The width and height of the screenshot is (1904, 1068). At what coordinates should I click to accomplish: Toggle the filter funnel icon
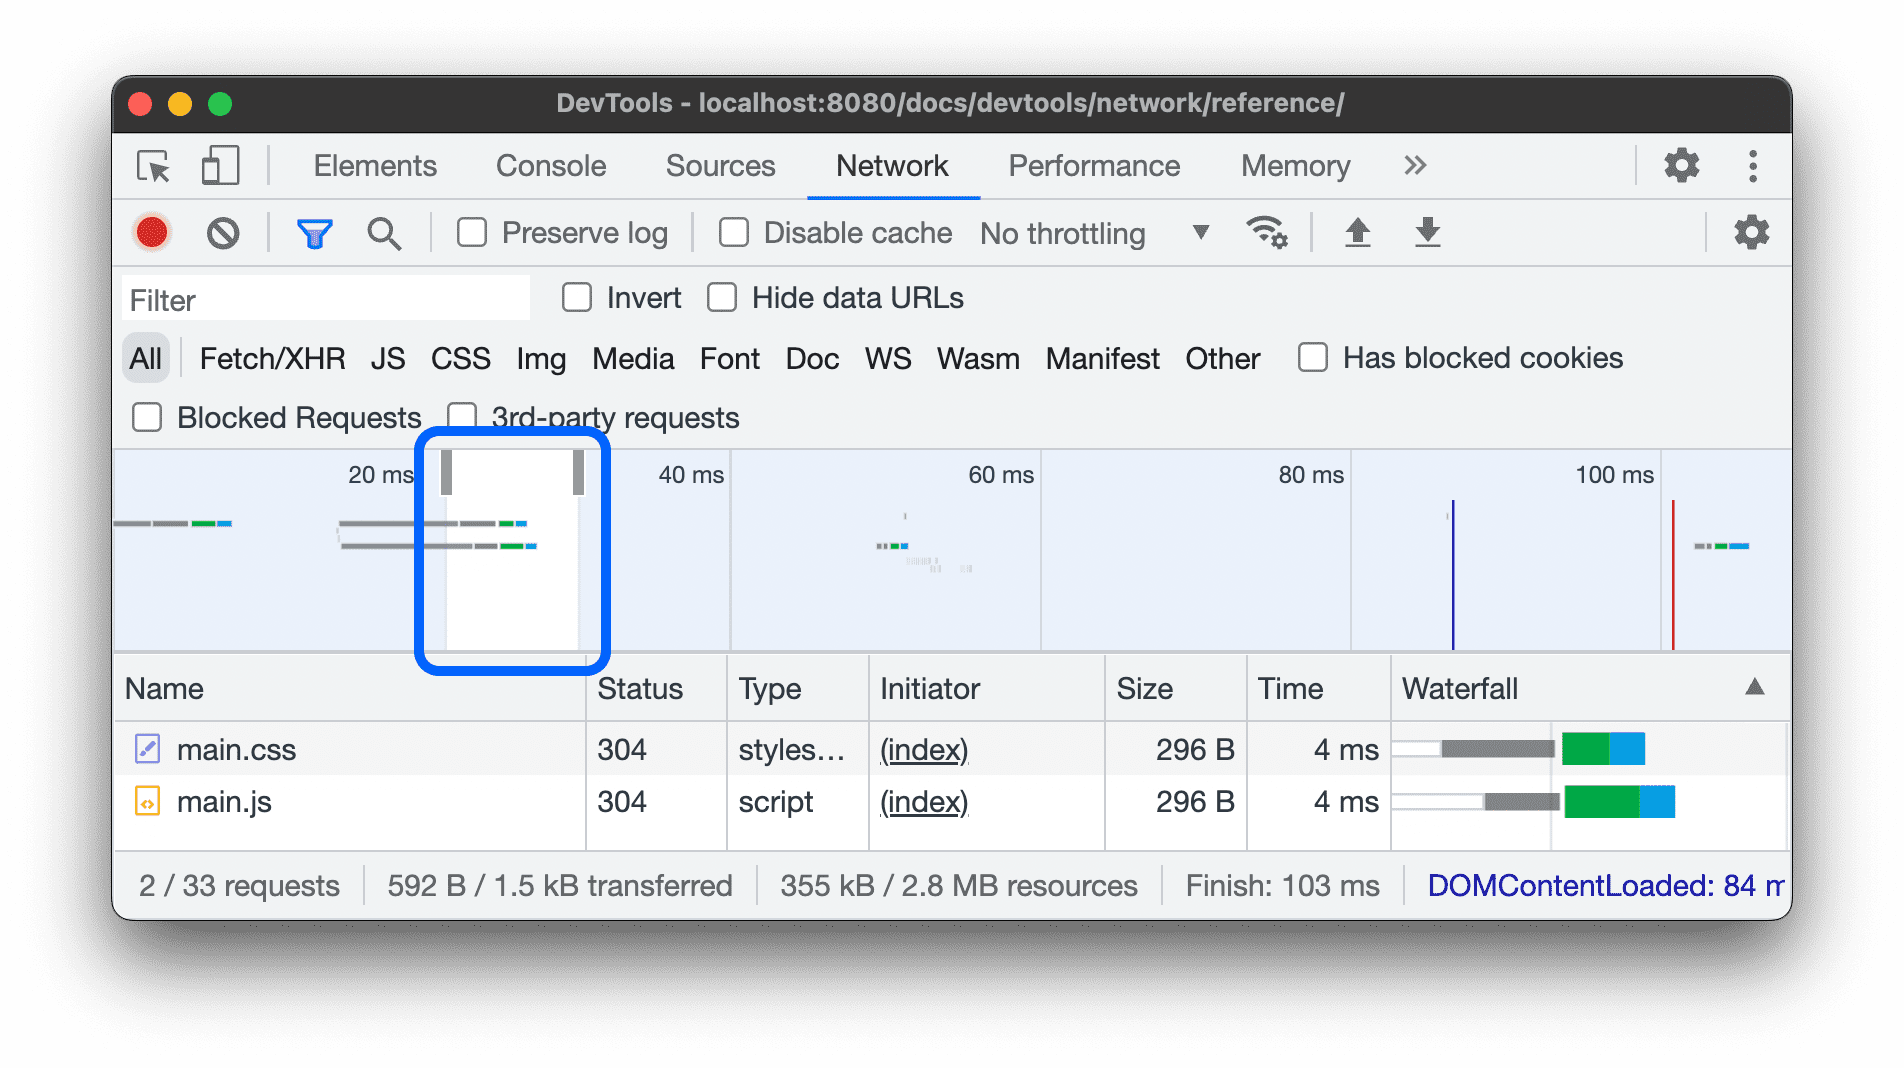click(314, 233)
